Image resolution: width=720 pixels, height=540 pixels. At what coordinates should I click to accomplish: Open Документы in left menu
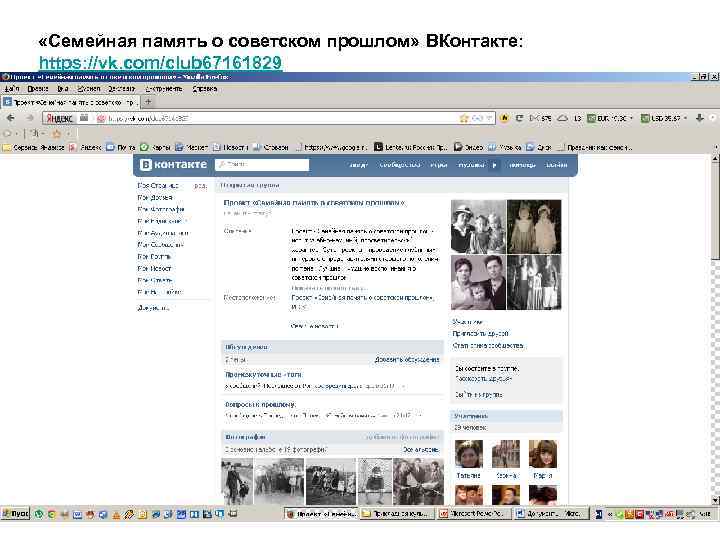pyautogui.click(x=153, y=308)
